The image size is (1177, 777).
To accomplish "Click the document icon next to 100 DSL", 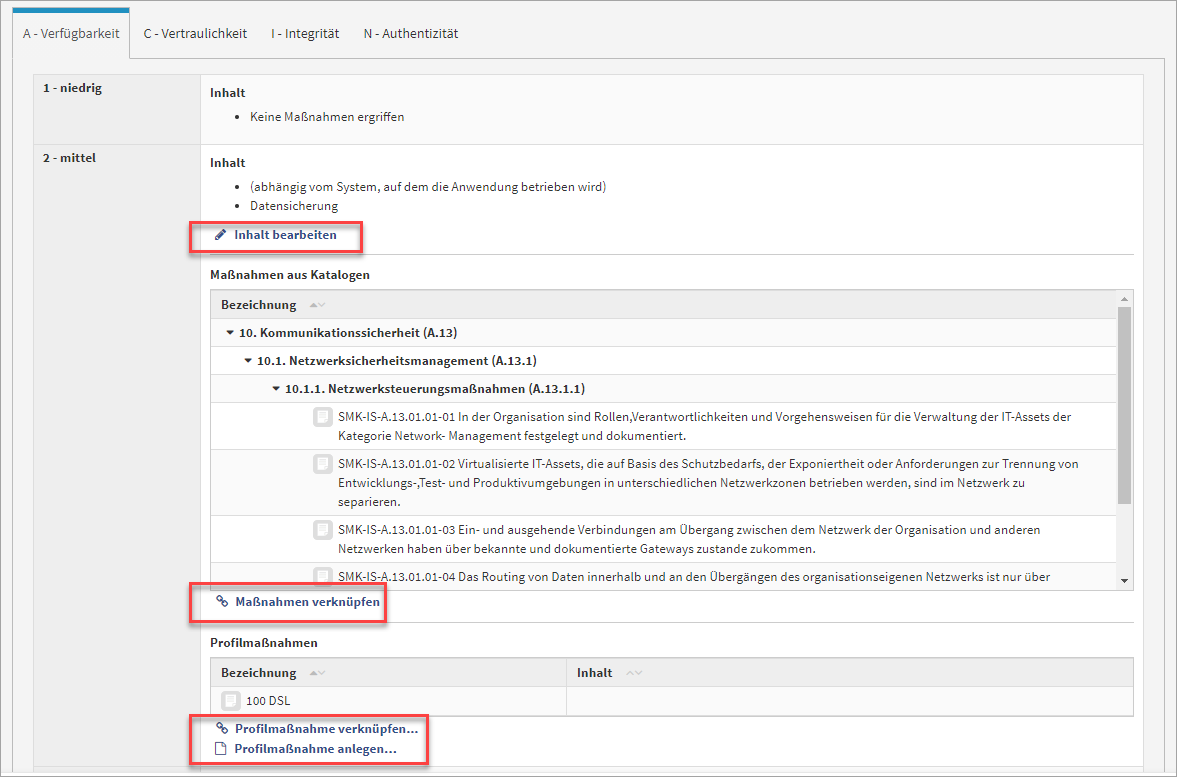I will point(230,701).
